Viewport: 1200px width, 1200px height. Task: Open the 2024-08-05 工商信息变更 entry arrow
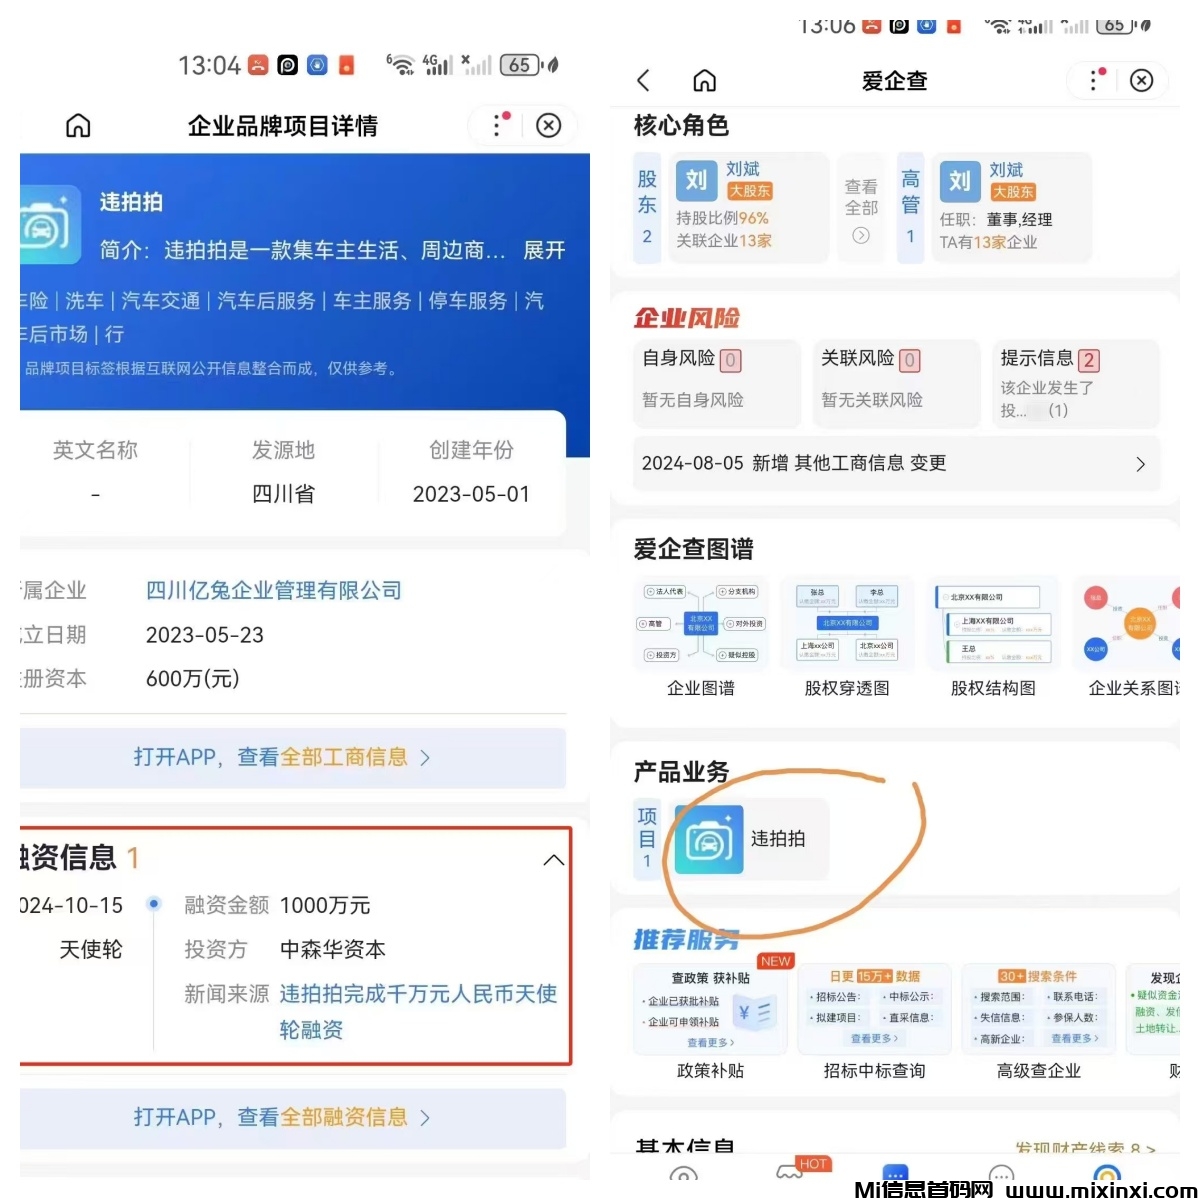click(x=1140, y=464)
